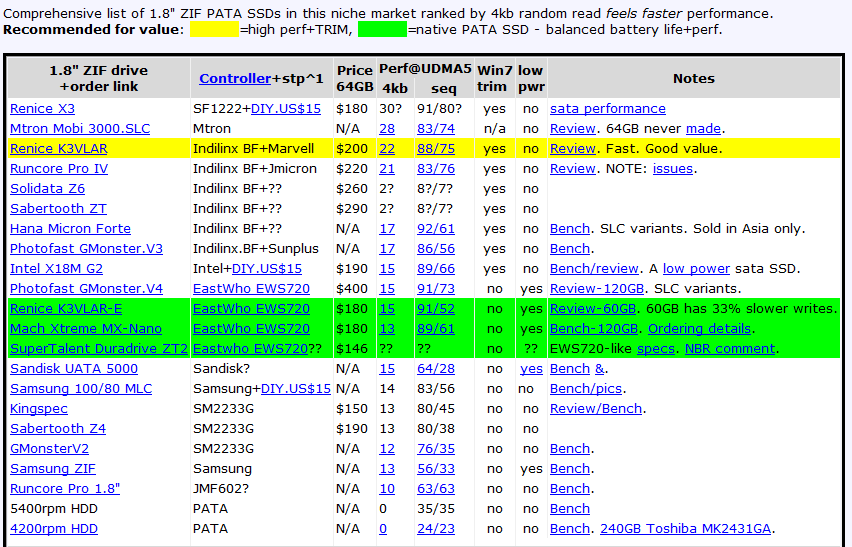Image resolution: width=852 pixels, height=547 pixels.
Task: Click seq score 64/28 for Sandisk UATA
Action: (x=436, y=369)
